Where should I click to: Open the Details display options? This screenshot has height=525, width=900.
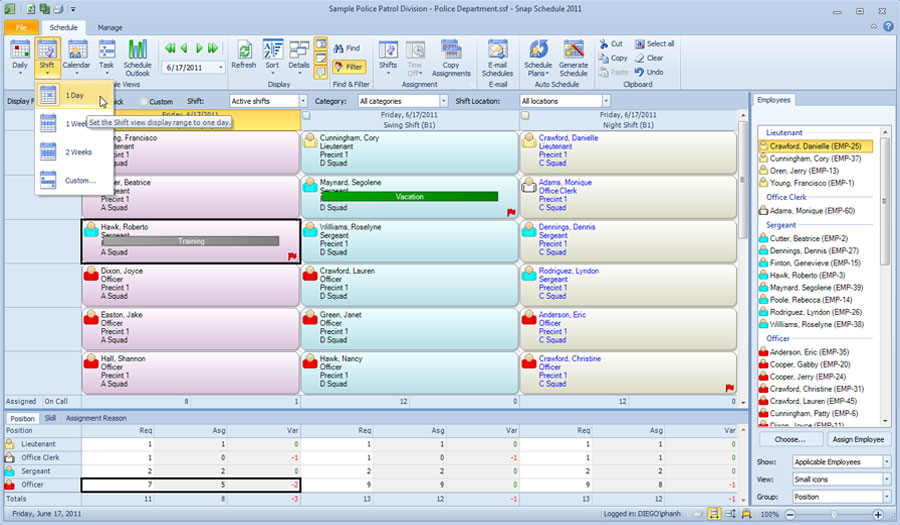[x=299, y=56]
